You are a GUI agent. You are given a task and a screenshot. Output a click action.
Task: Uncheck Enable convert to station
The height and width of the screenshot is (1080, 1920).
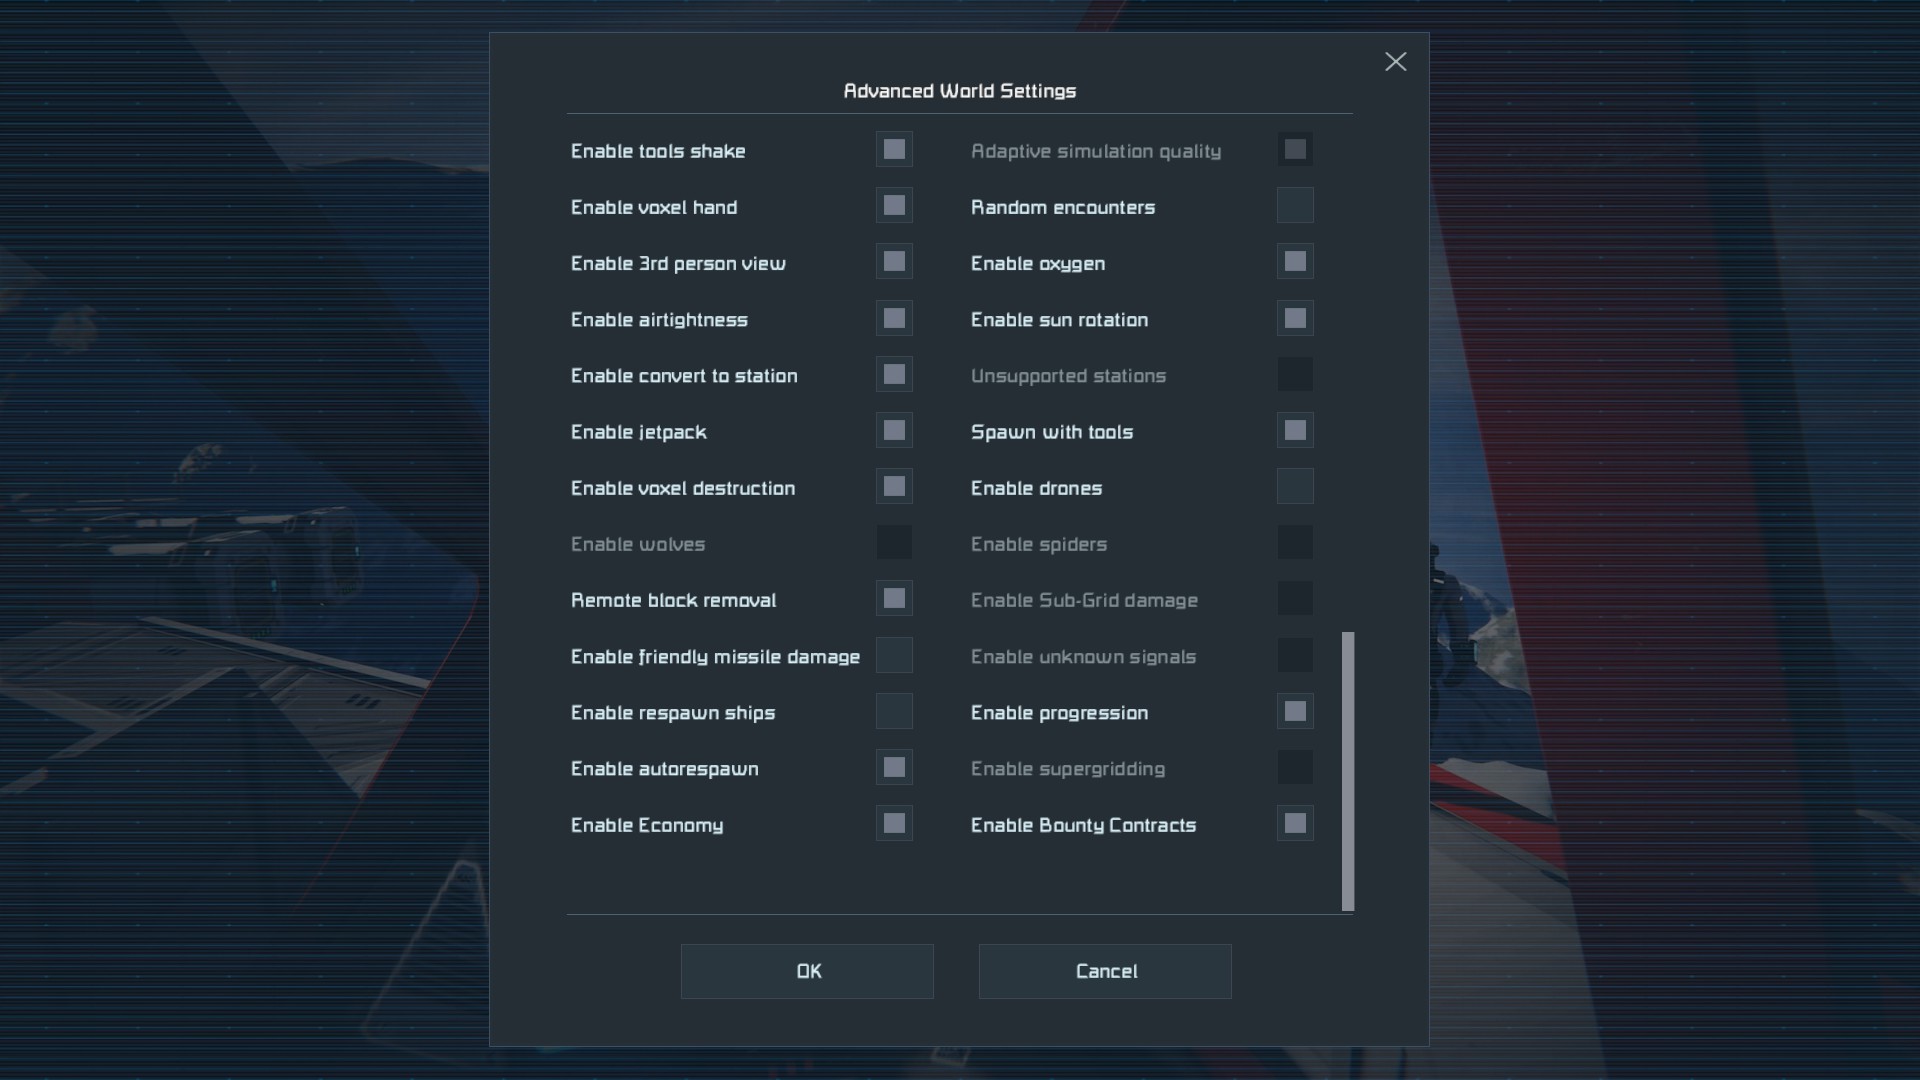tap(894, 375)
